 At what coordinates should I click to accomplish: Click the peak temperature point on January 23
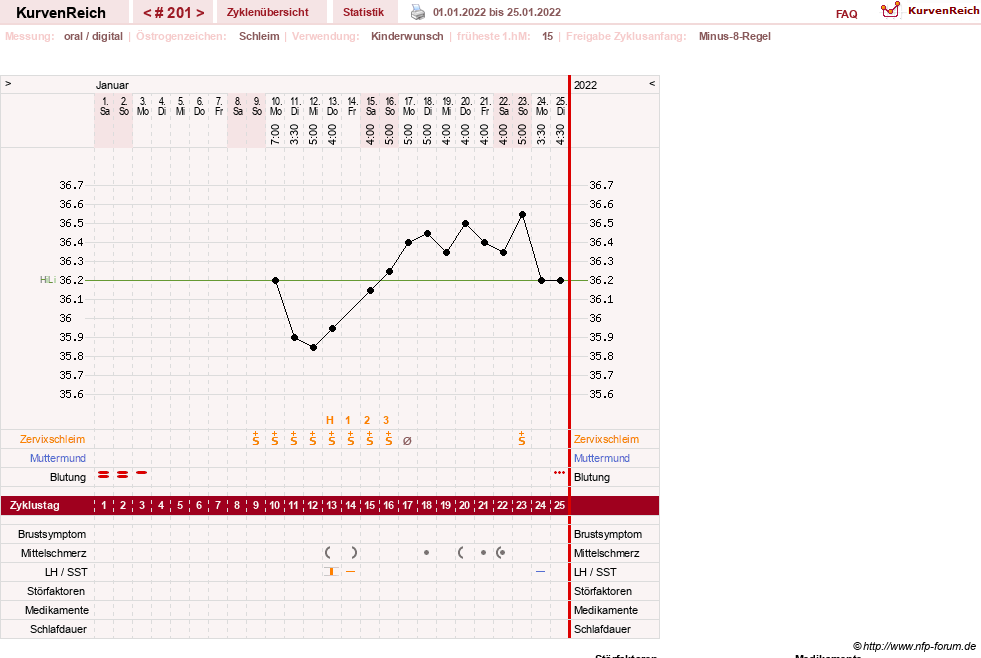click(x=522, y=215)
